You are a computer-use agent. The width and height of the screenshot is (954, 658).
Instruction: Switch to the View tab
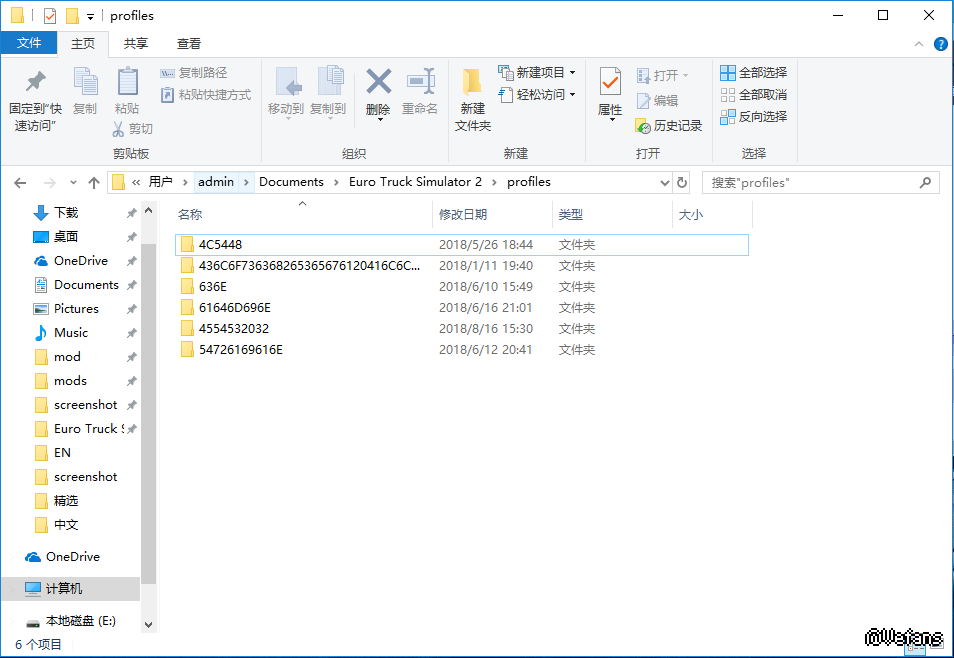(x=189, y=43)
